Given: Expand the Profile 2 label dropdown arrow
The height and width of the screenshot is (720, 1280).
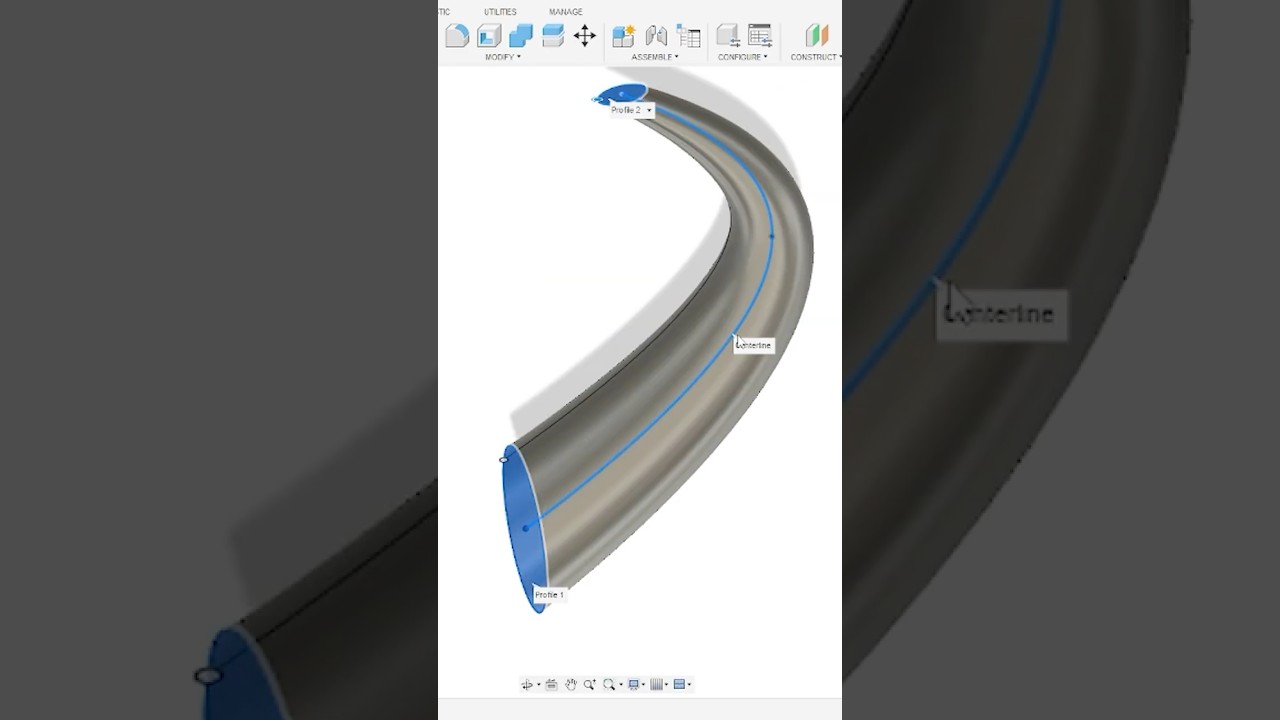Looking at the screenshot, I should click(x=649, y=110).
